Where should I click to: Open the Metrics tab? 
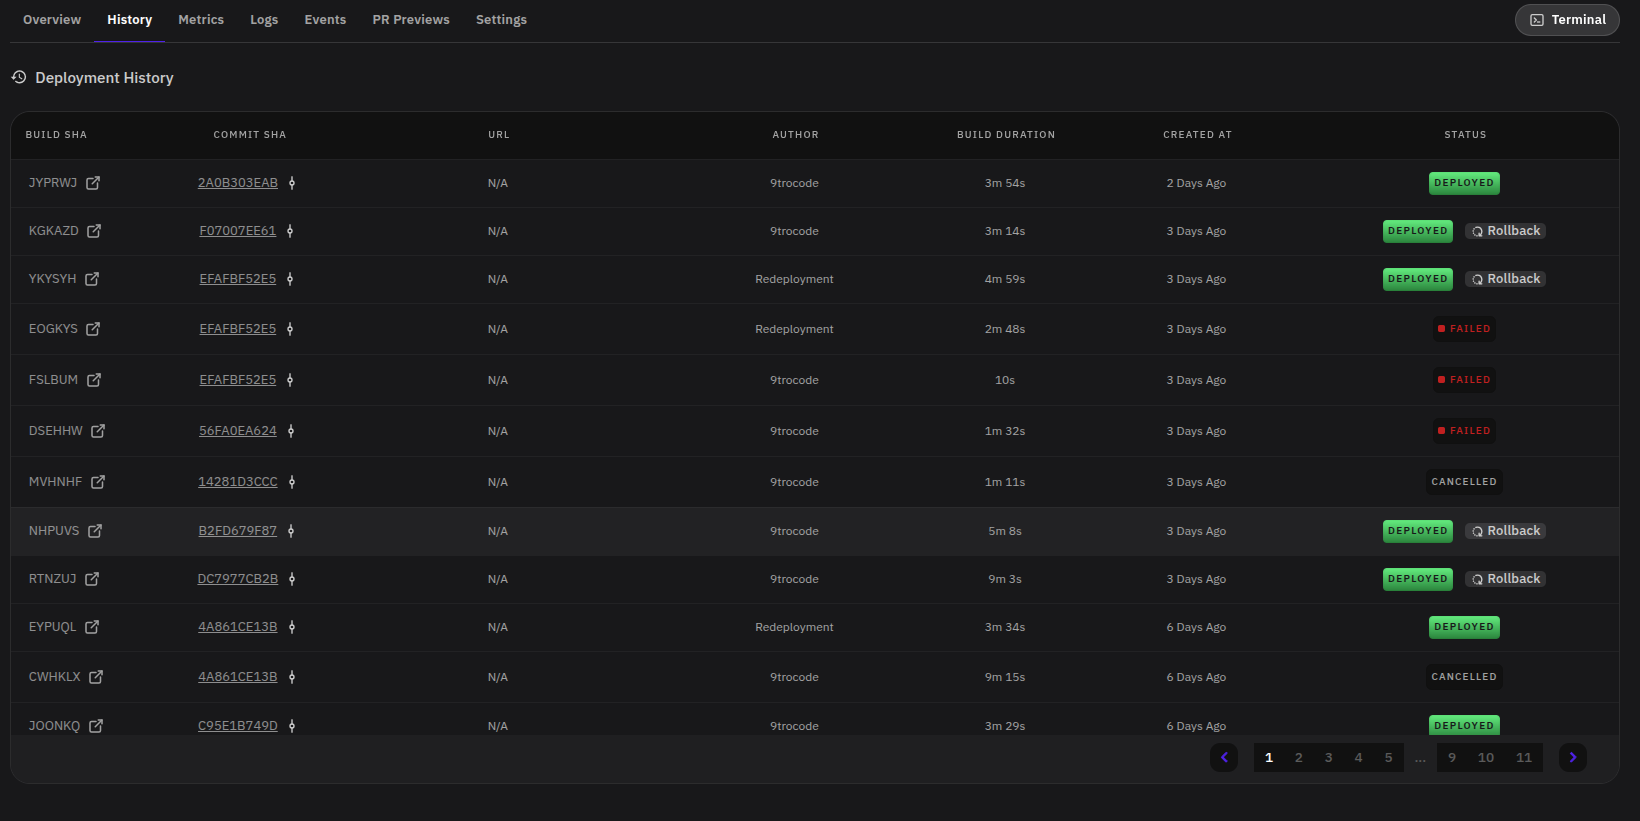pyautogui.click(x=201, y=20)
